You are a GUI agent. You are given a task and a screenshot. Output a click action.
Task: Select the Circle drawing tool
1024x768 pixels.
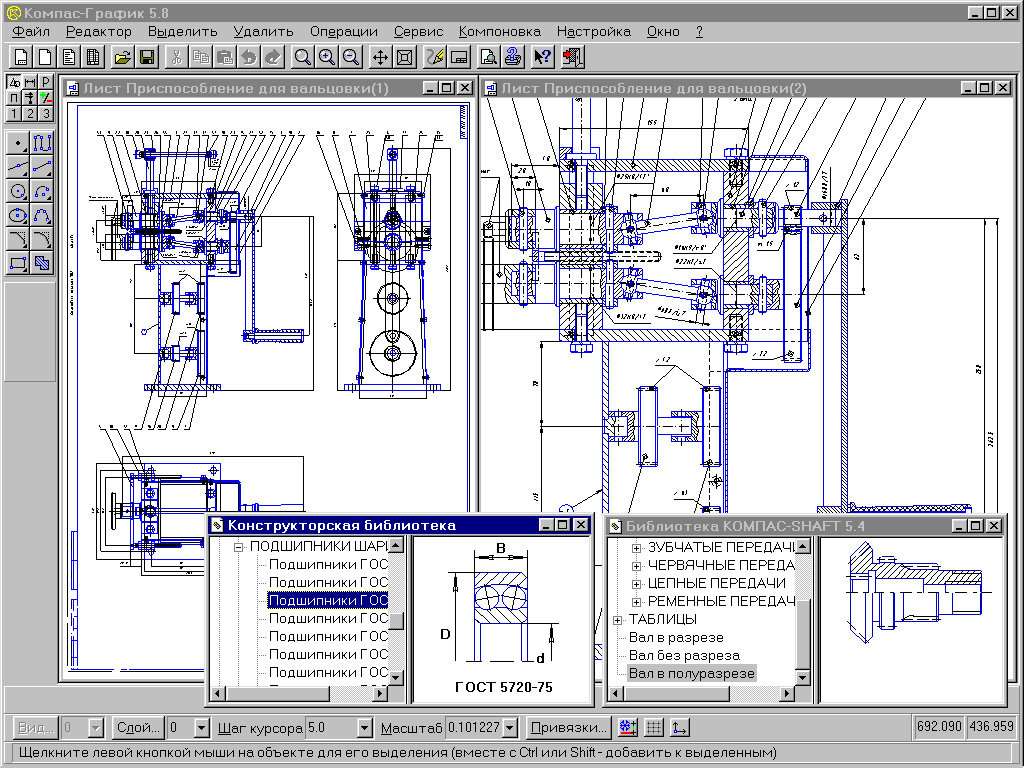[18, 191]
